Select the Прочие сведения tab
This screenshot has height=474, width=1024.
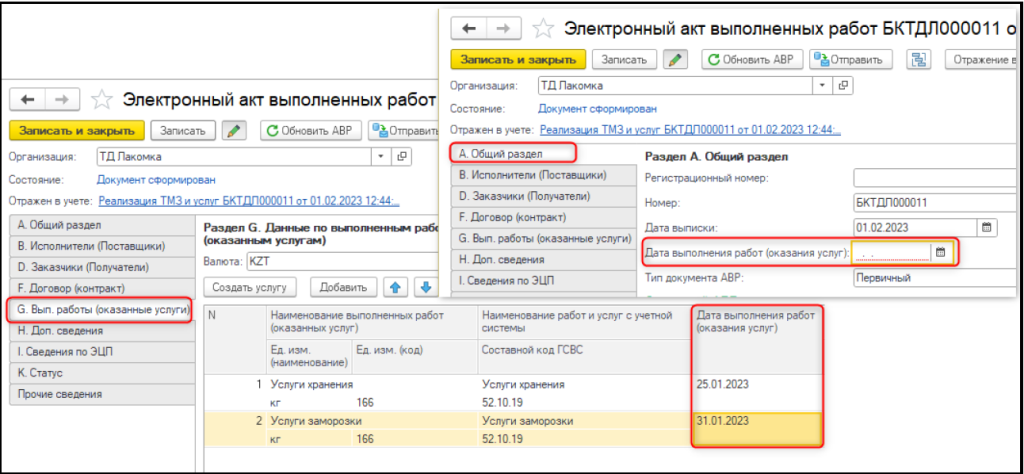[102, 394]
